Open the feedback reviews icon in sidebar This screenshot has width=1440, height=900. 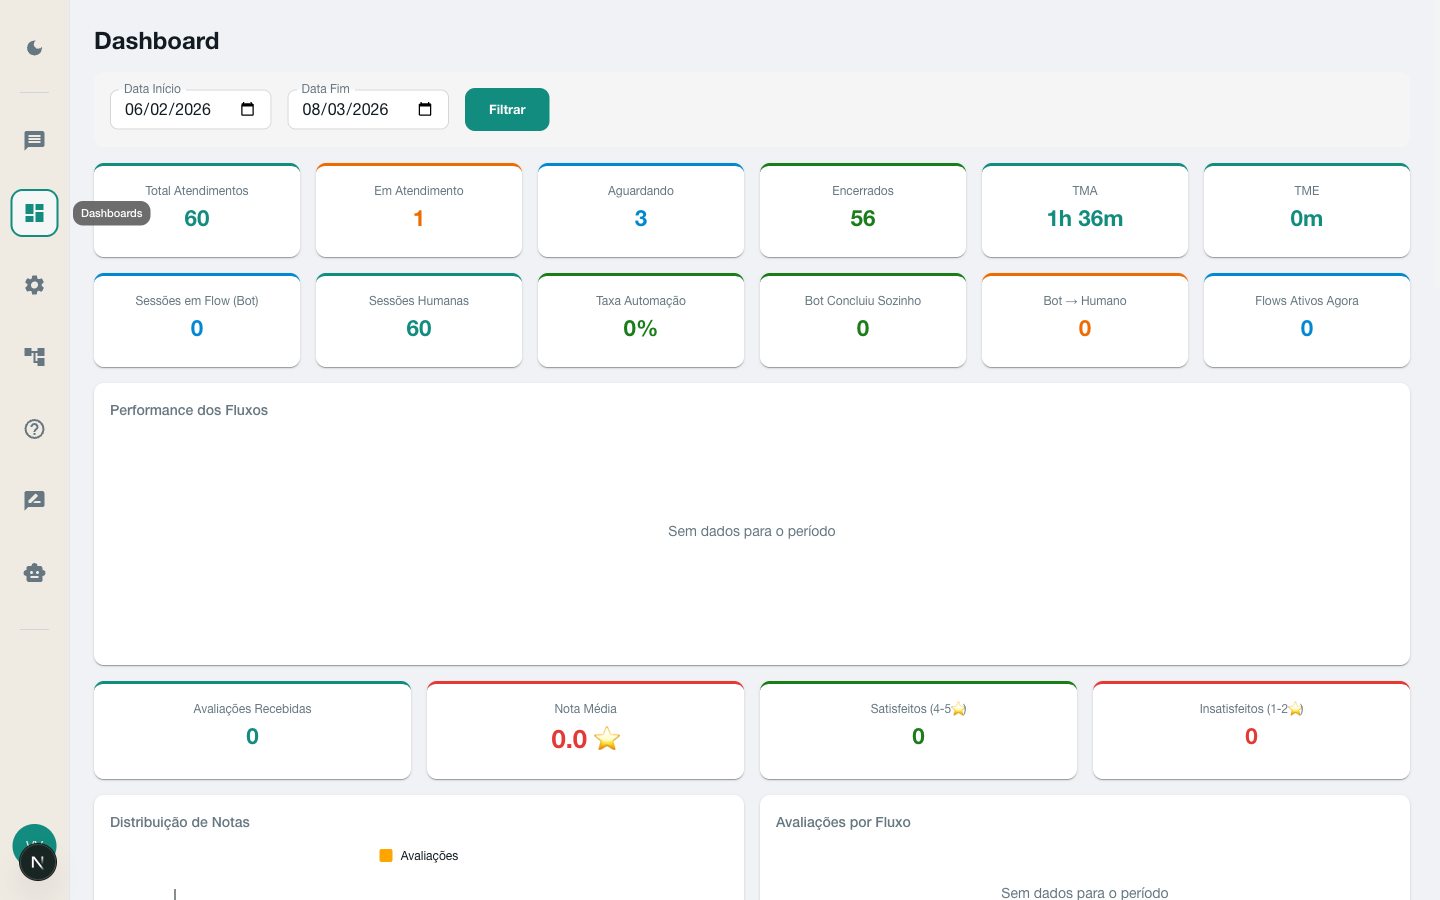point(34,500)
